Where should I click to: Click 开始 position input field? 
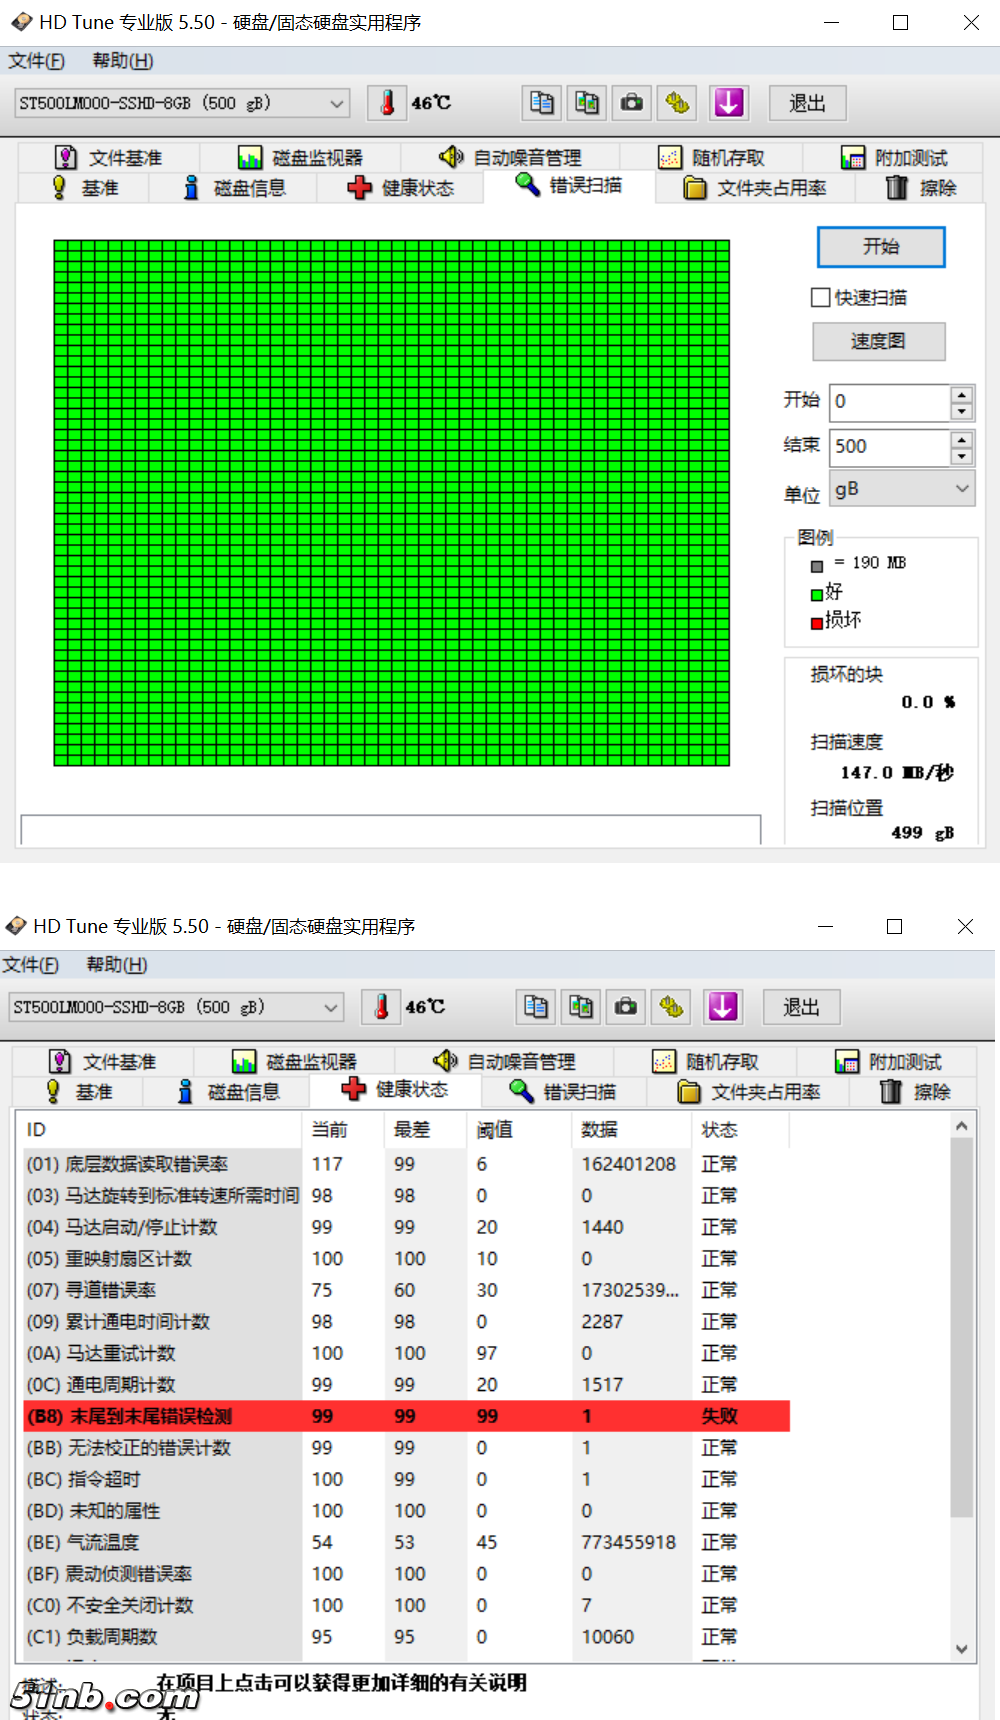[890, 402]
